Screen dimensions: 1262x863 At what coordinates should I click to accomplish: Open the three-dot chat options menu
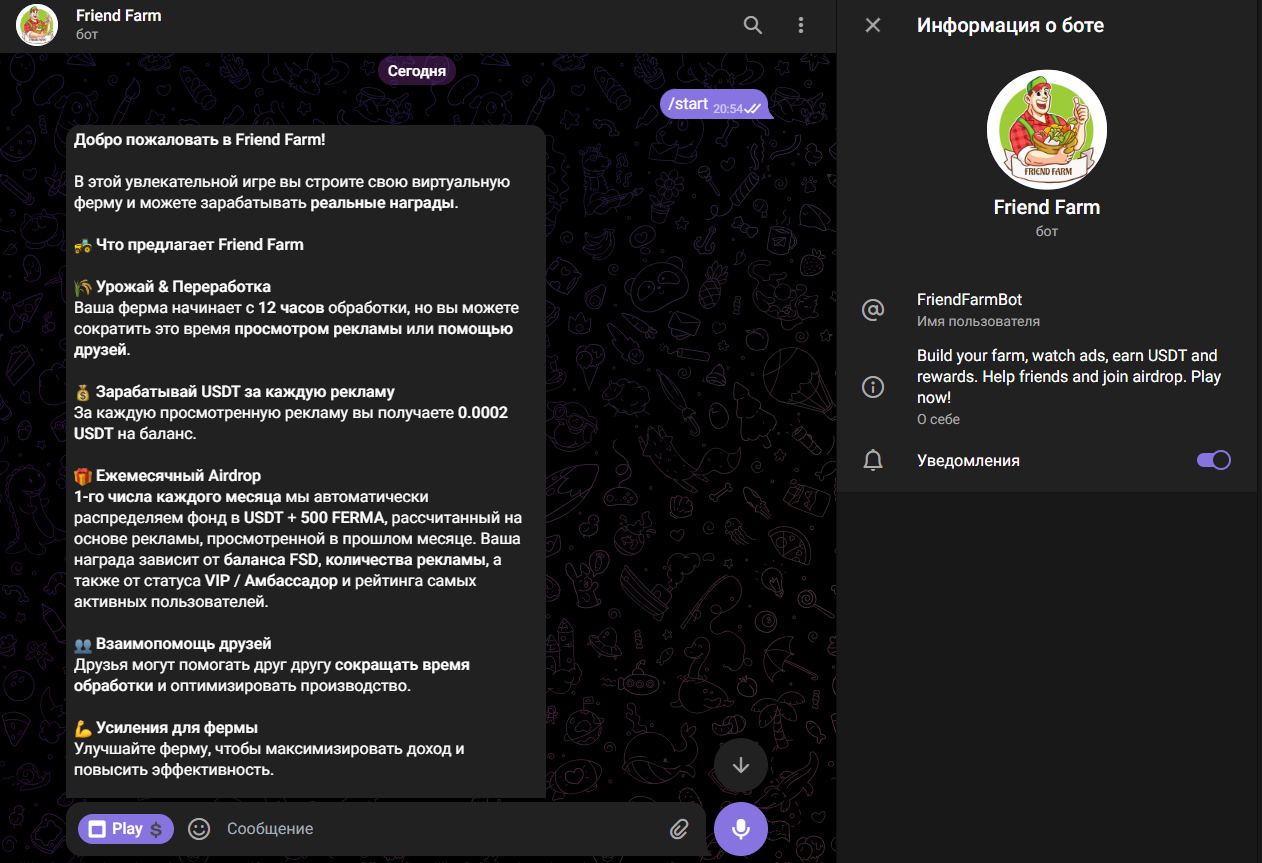[x=800, y=25]
